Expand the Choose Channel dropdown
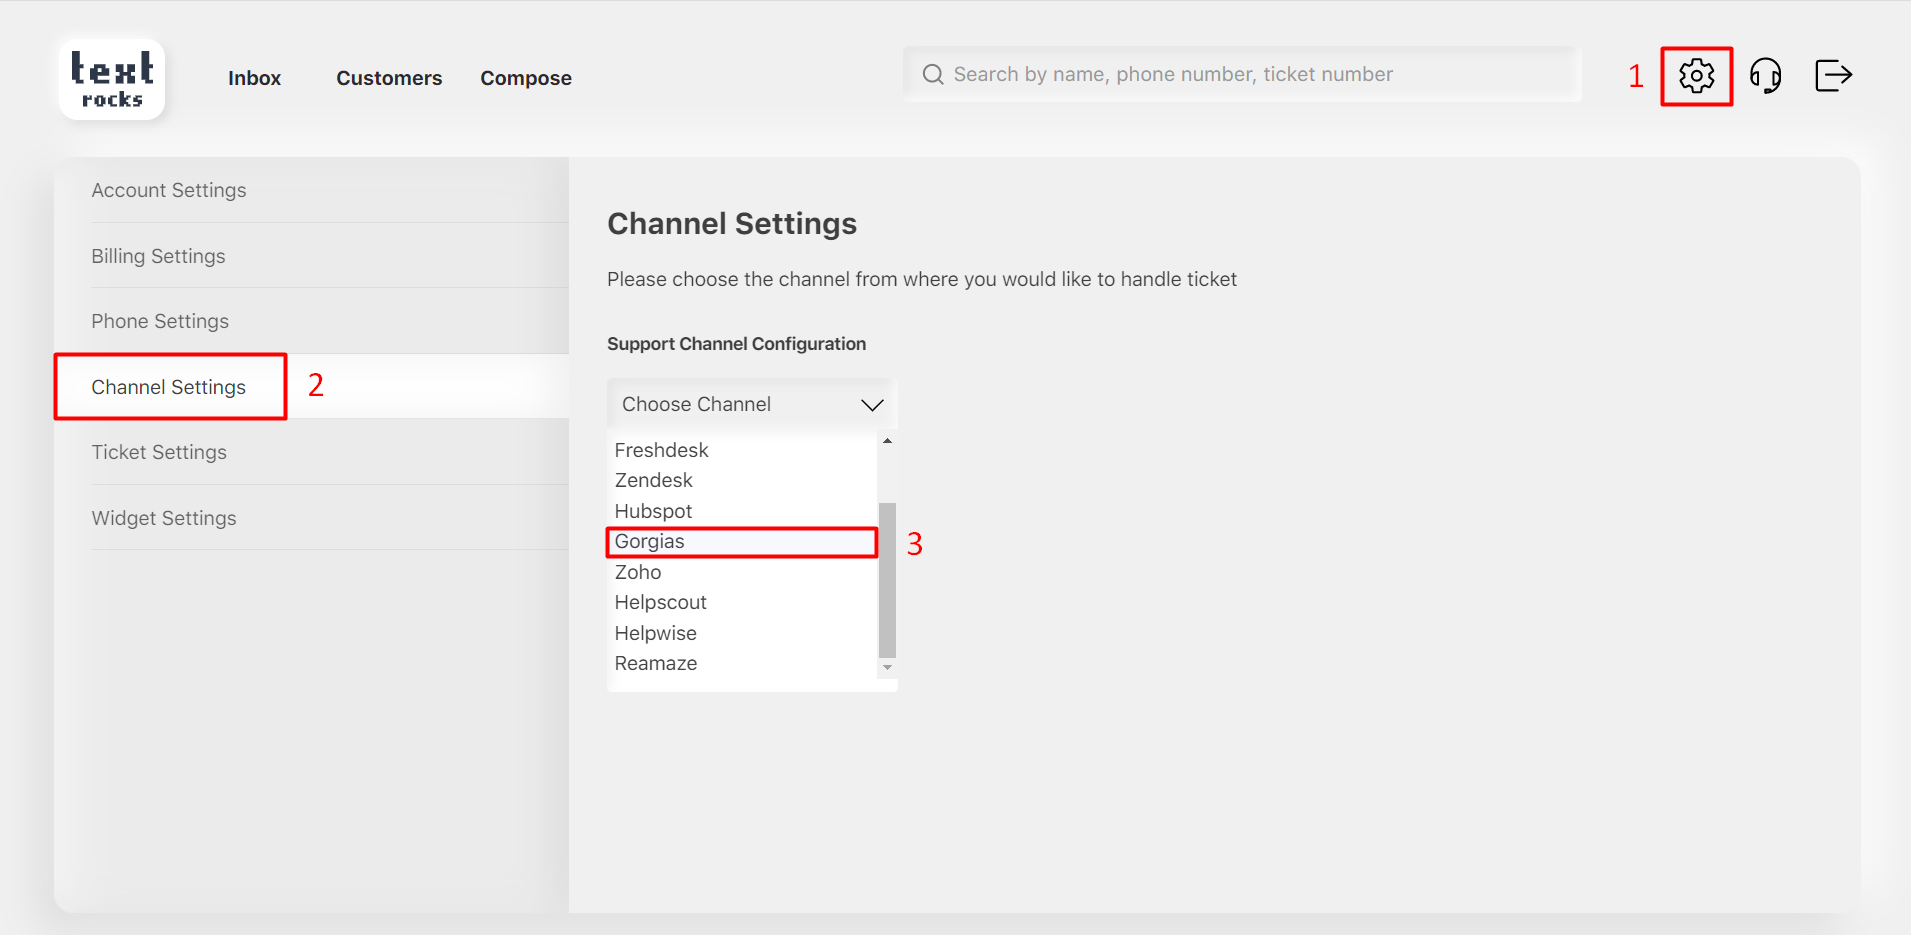Screen dimensions: 1911x935 751,404
